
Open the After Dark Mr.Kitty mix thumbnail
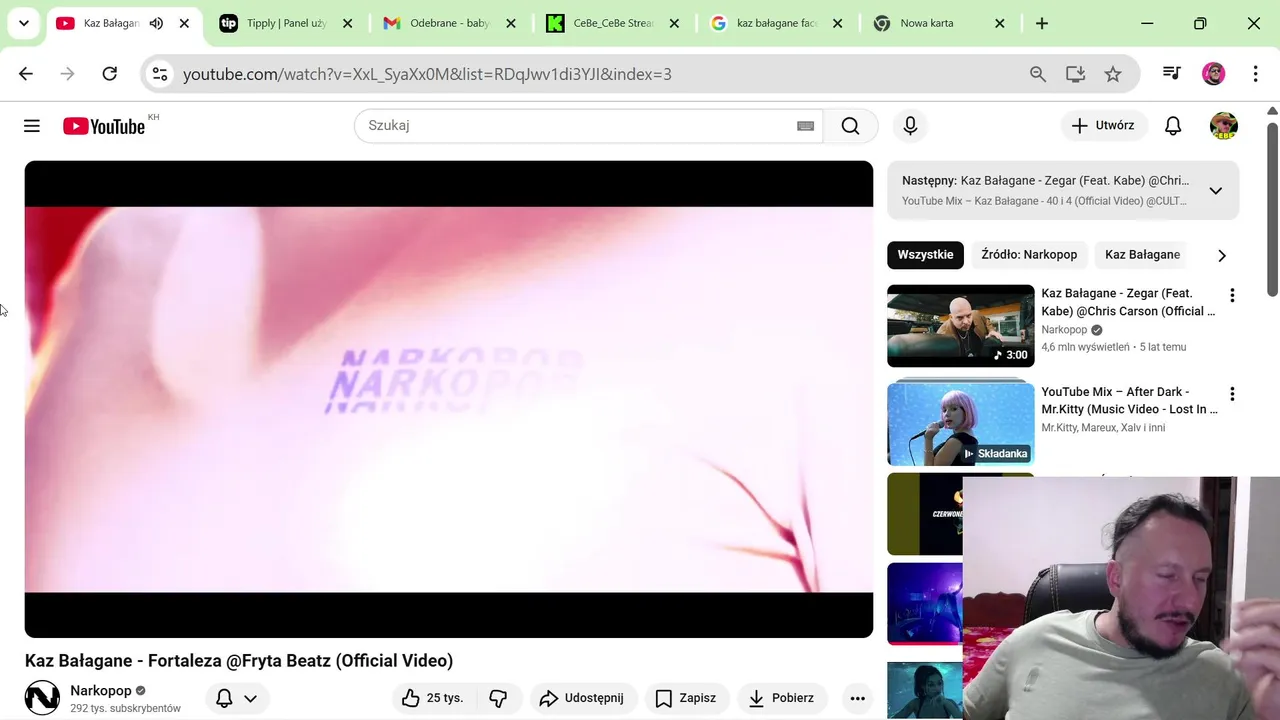click(961, 425)
